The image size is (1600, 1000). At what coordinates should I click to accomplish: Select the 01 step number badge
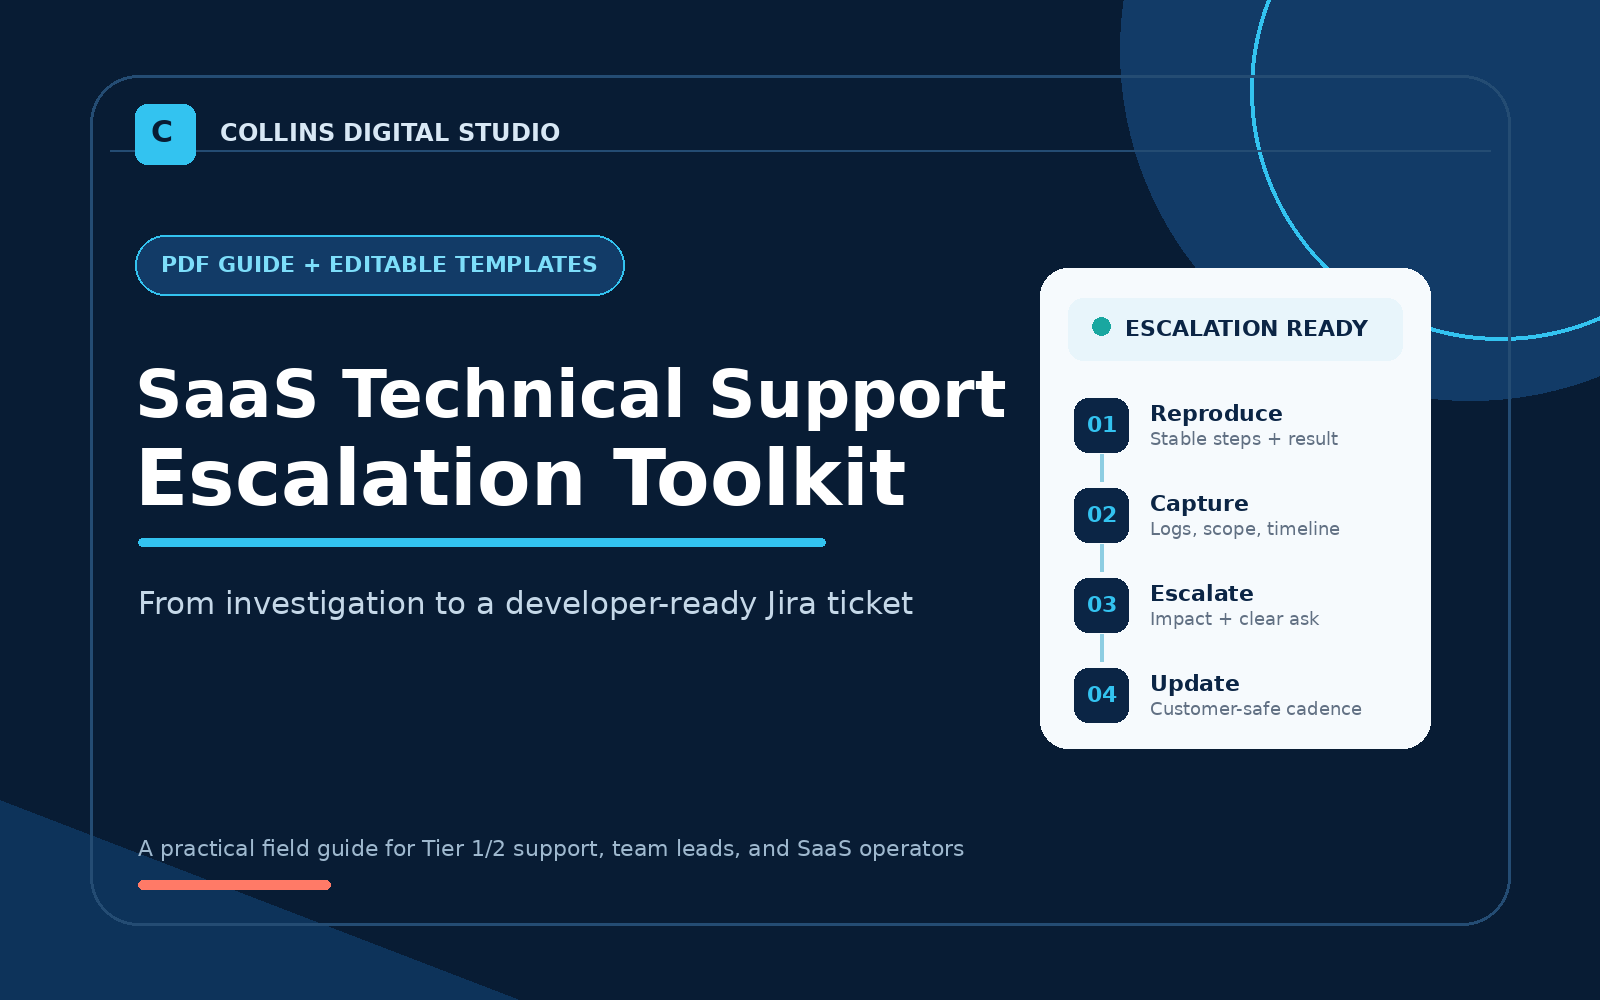point(1101,425)
